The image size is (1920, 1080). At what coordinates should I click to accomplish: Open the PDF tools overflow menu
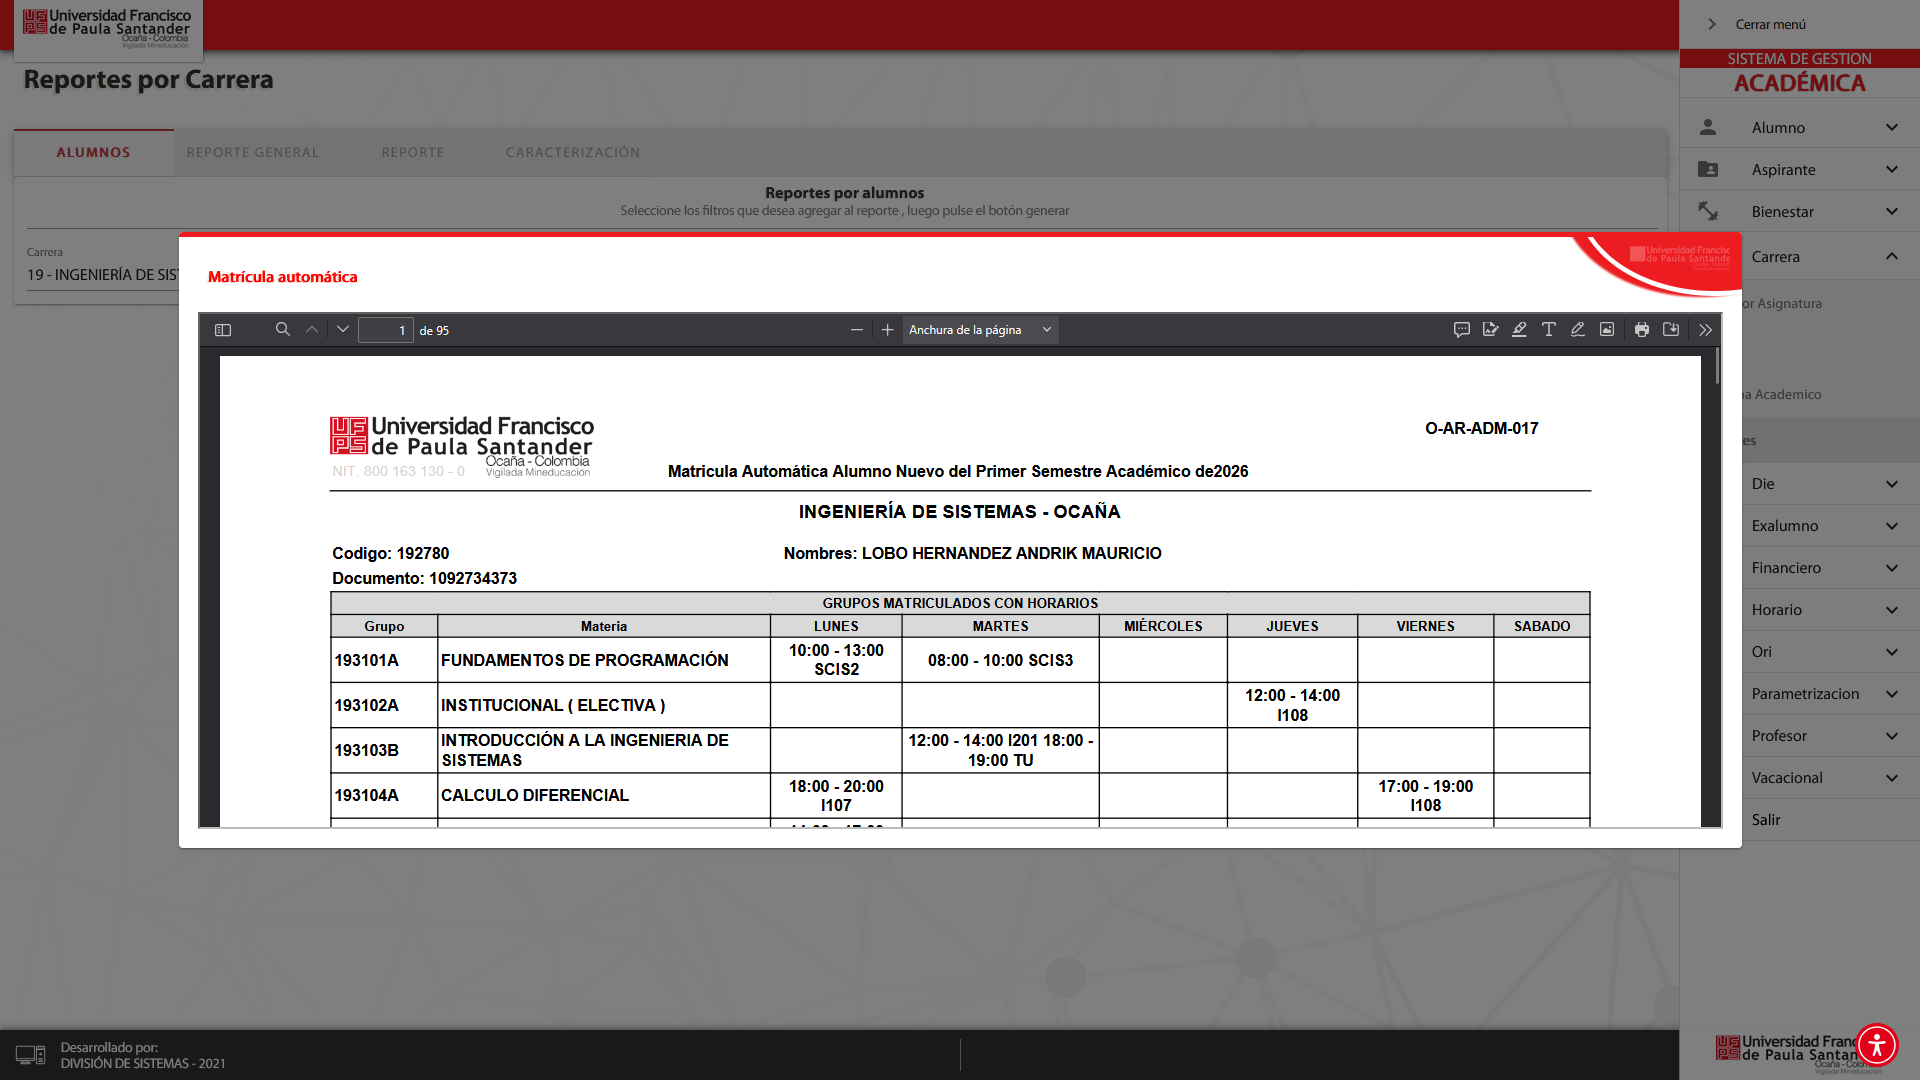[1705, 329]
